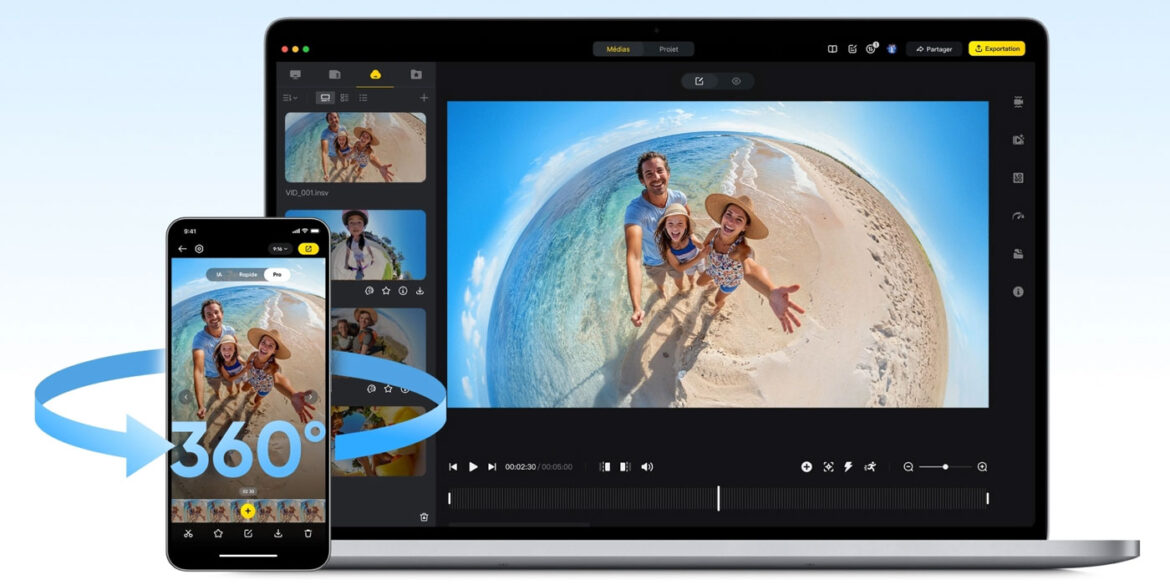
Task: Enable subject tracking icon in the player toolbar
Action: point(828,467)
